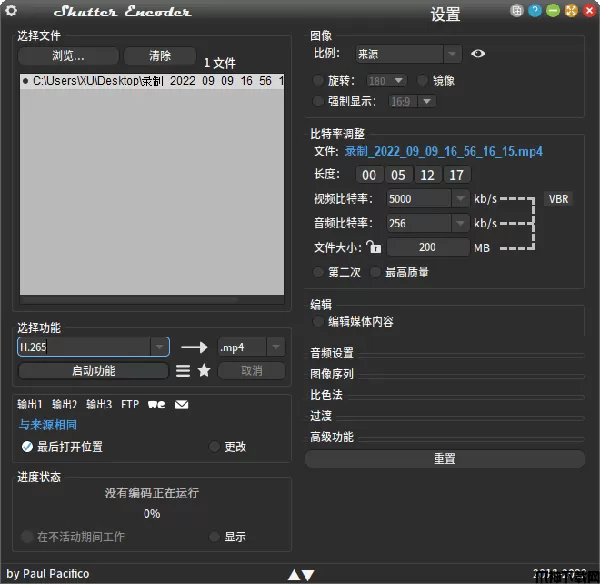Screen dimensions: 600x584
Task: Click the star favorites icon
Action: tap(204, 371)
